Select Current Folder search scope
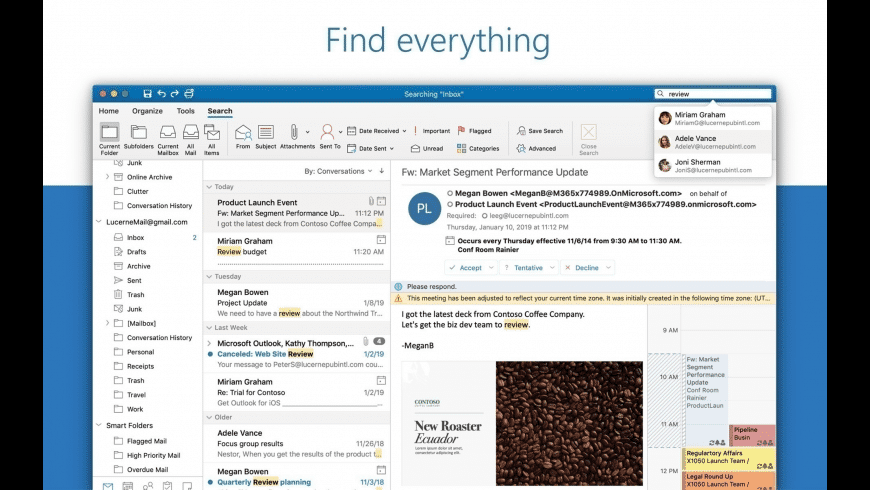870x490 pixels. (x=109, y=139)
